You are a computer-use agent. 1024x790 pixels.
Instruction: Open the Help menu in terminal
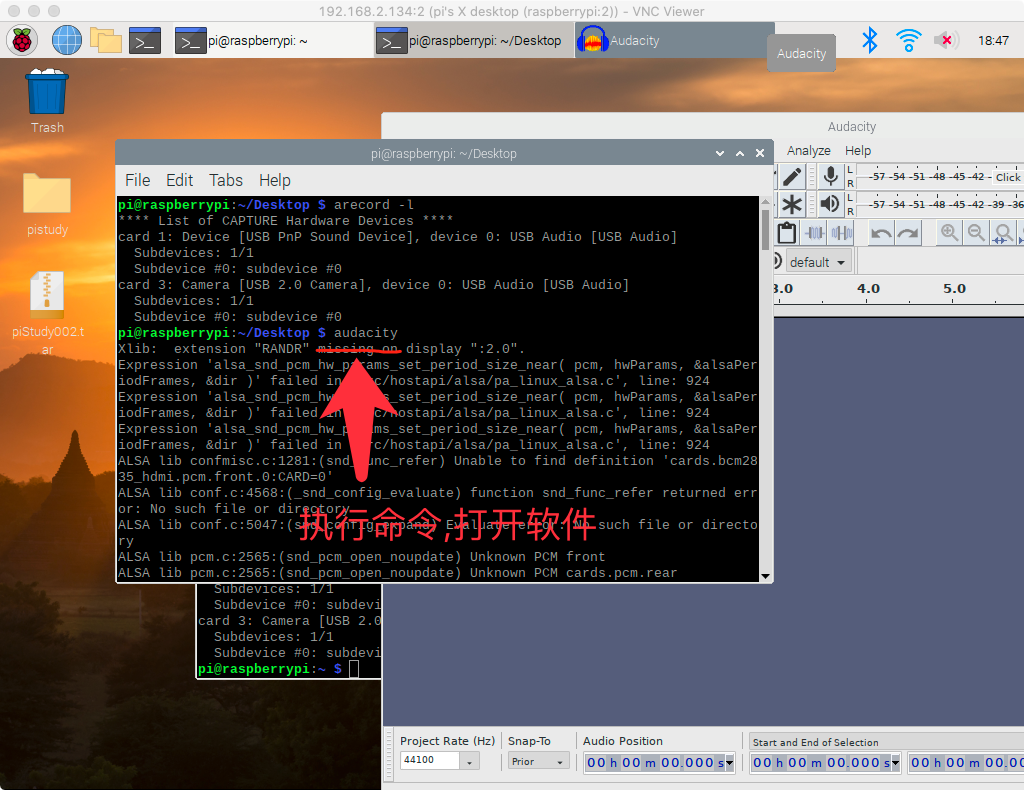tap(274, 180)
